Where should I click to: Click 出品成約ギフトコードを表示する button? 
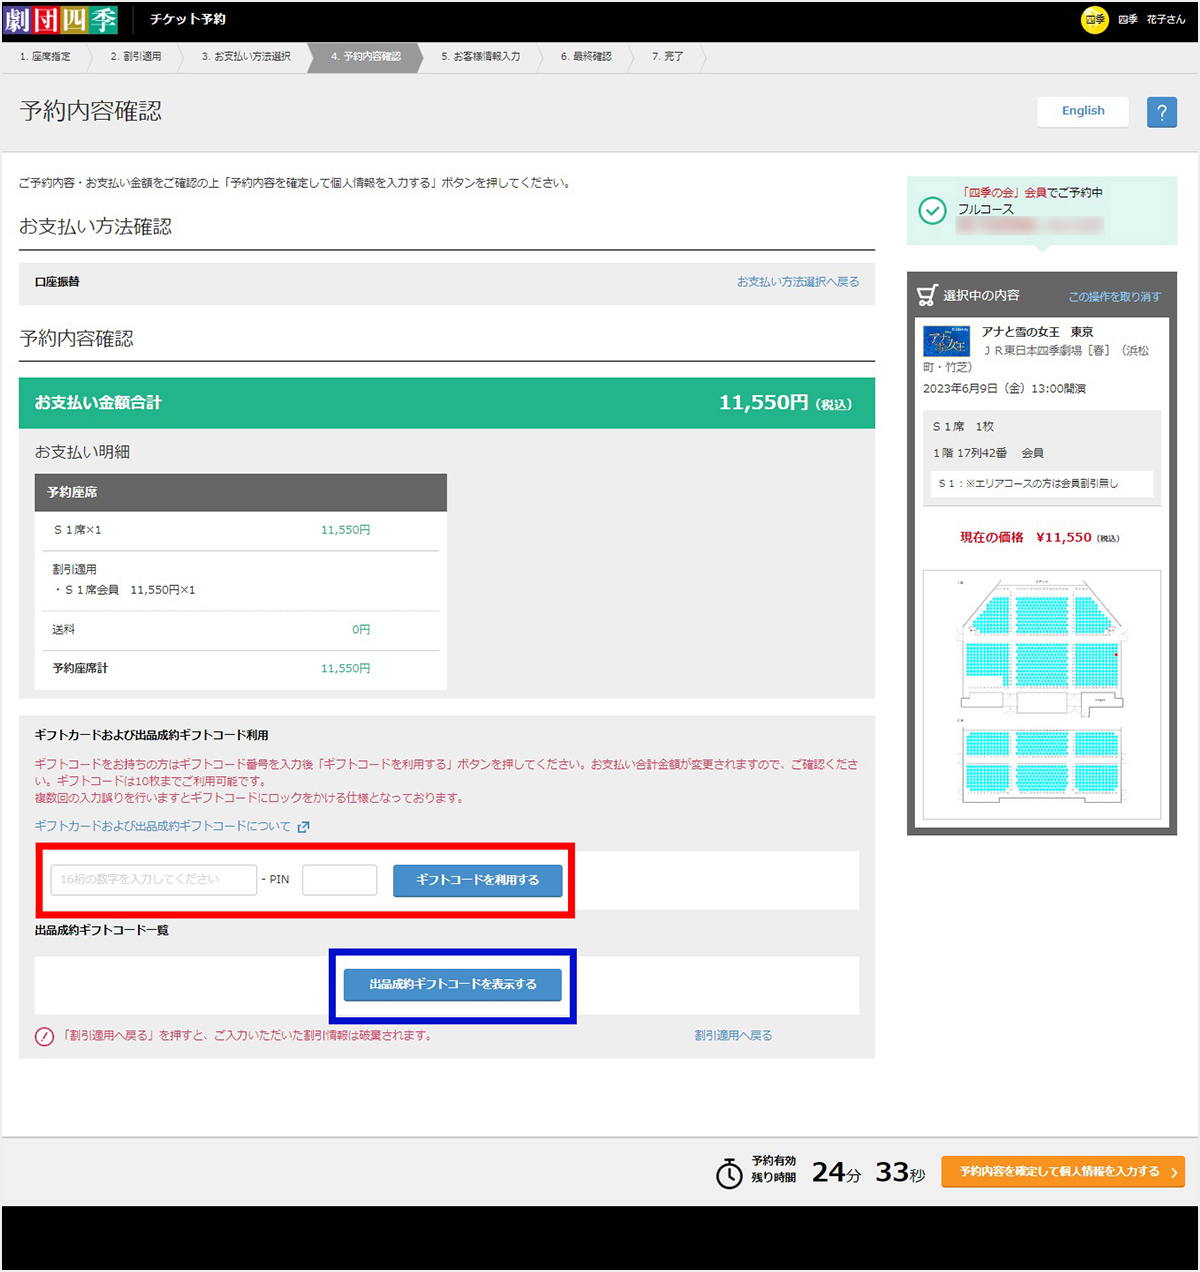[x=453, y=985]
